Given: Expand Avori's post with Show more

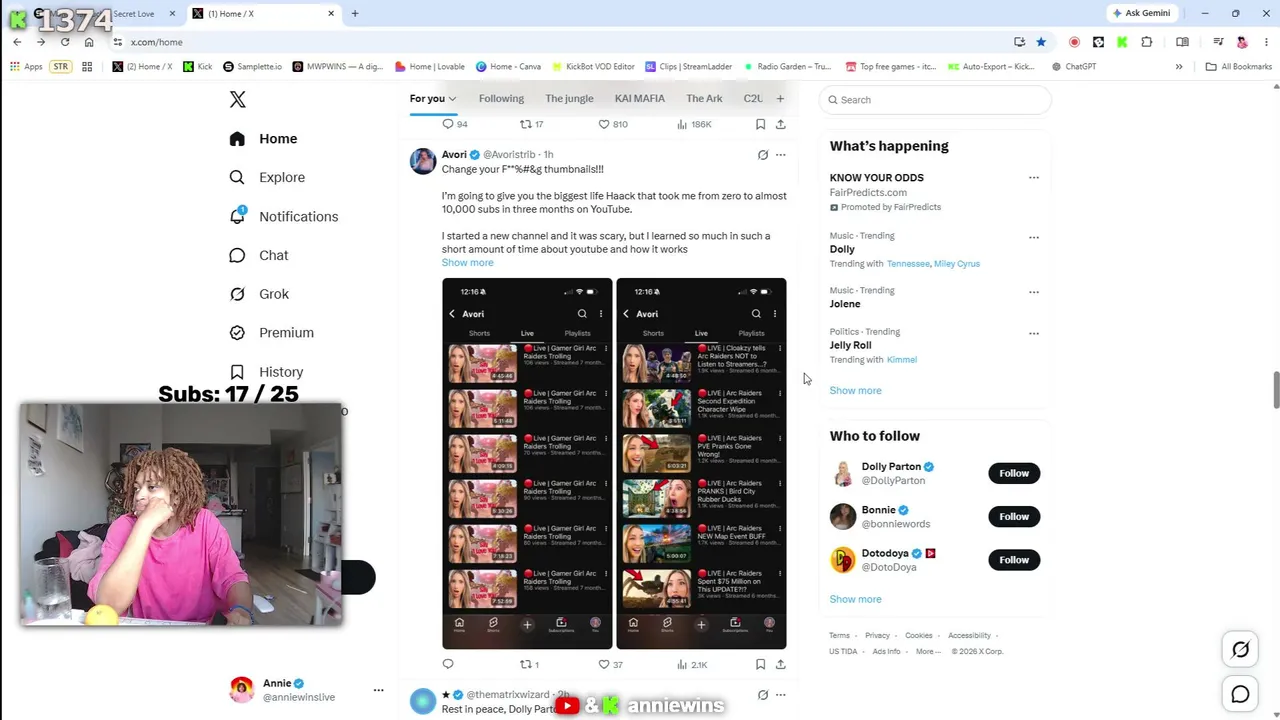Looking at the screenshot, I should (x=467, y=263).
